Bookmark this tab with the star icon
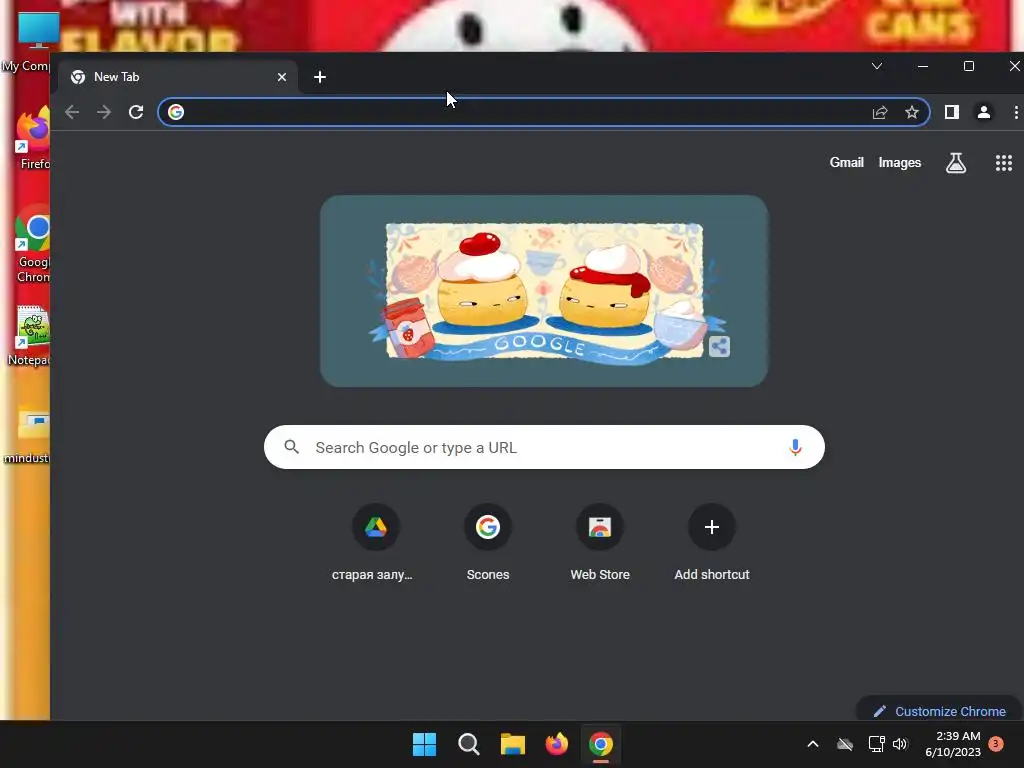 pyautogui.click(x=912, y=112)
